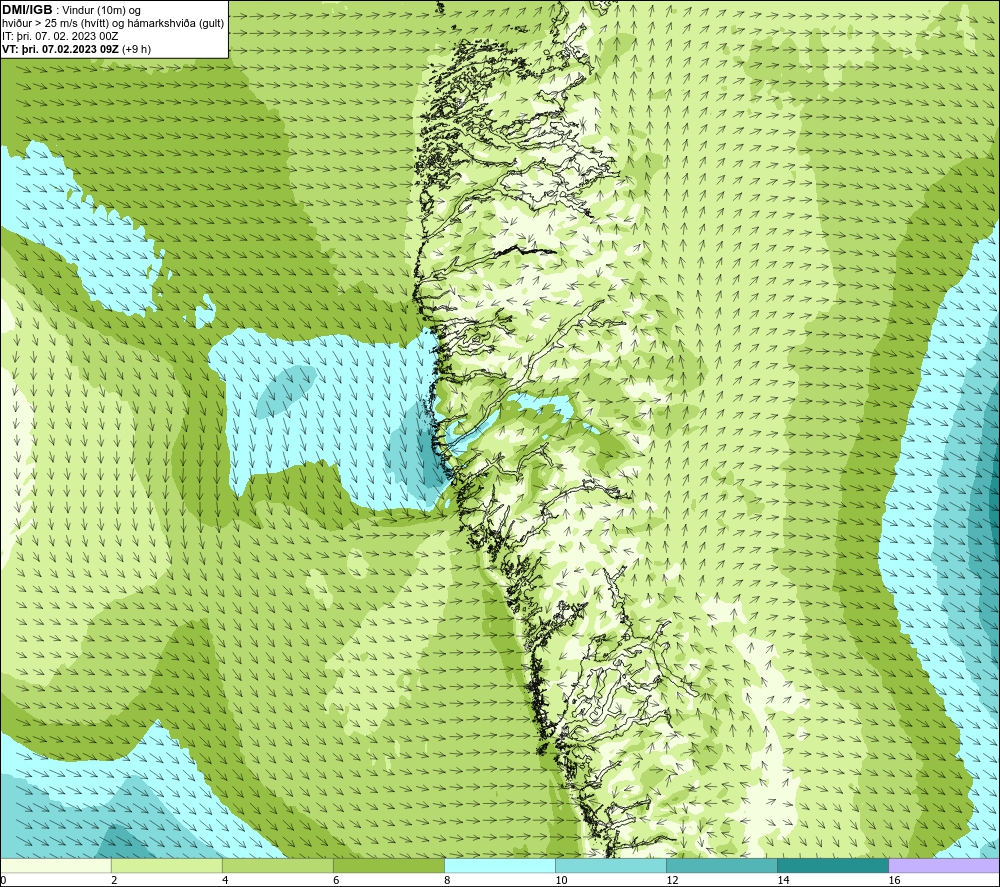Click the purple above-16 m/s swatch
The image size is (1000, 887).
point(944,865)
